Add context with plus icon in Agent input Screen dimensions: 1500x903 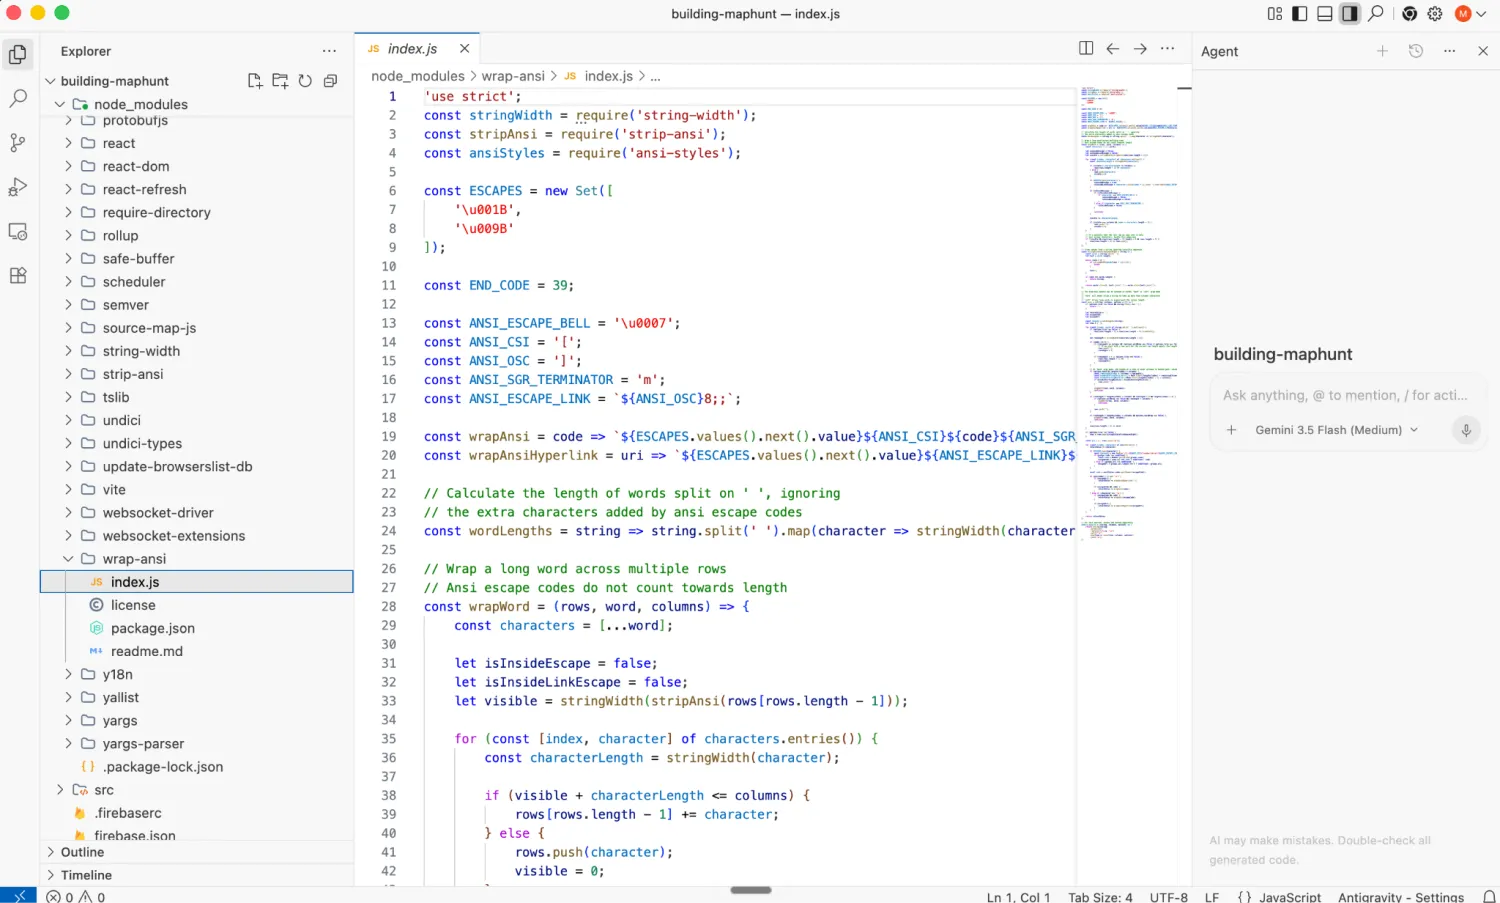(x=1232, y=430)
